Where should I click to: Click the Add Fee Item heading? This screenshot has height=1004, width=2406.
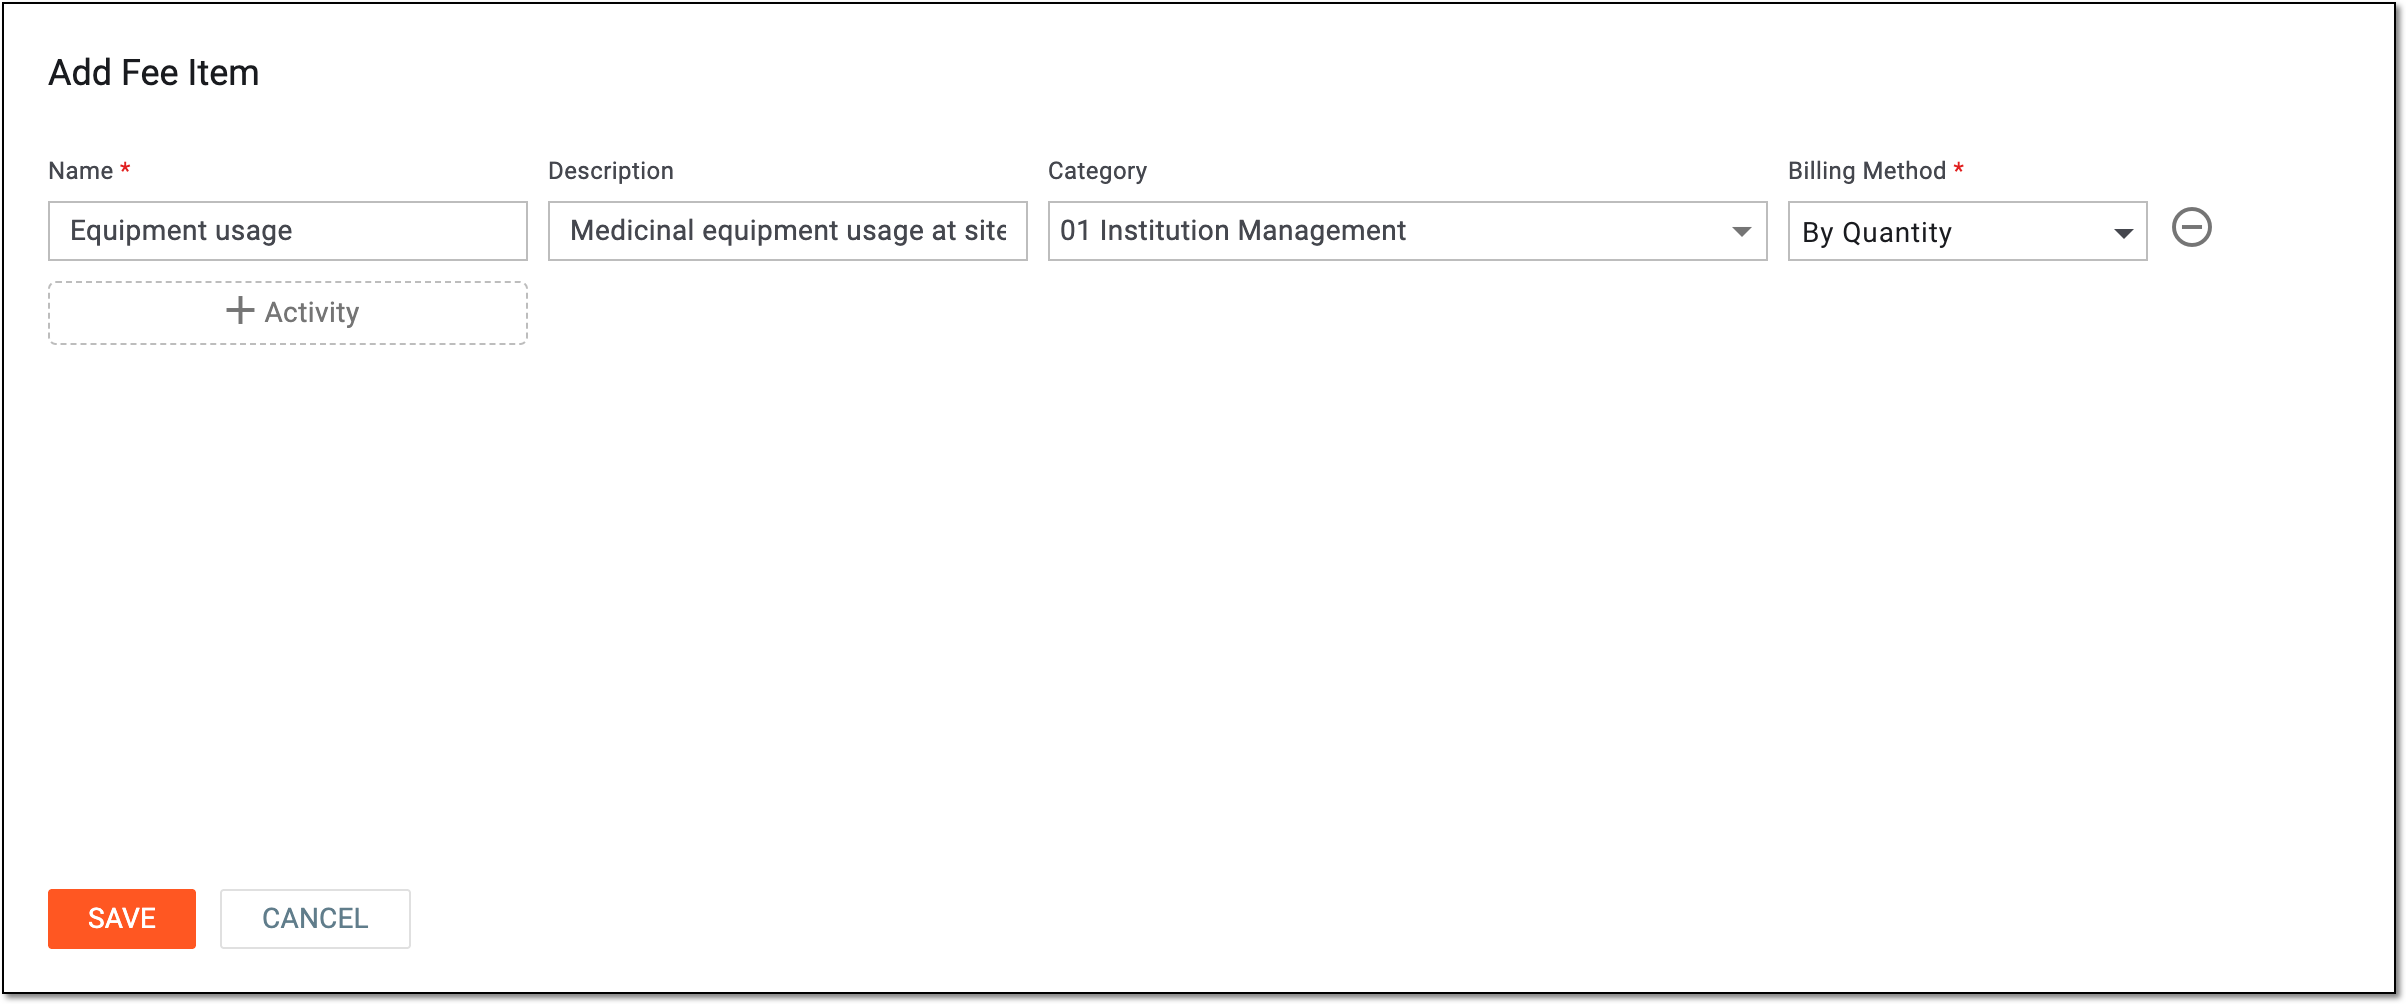click(154, 73)
